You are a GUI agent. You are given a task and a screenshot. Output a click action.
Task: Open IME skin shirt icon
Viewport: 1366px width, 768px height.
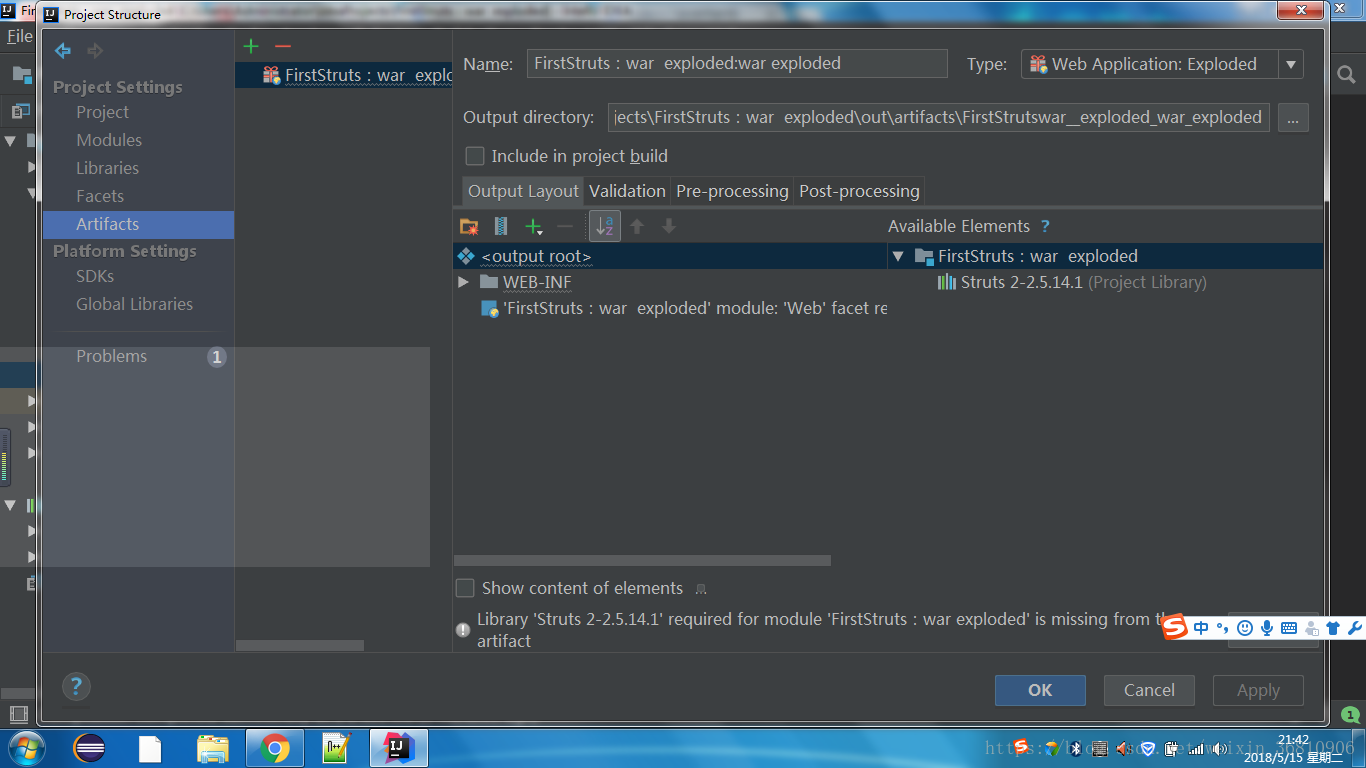tap(1333, 628)
